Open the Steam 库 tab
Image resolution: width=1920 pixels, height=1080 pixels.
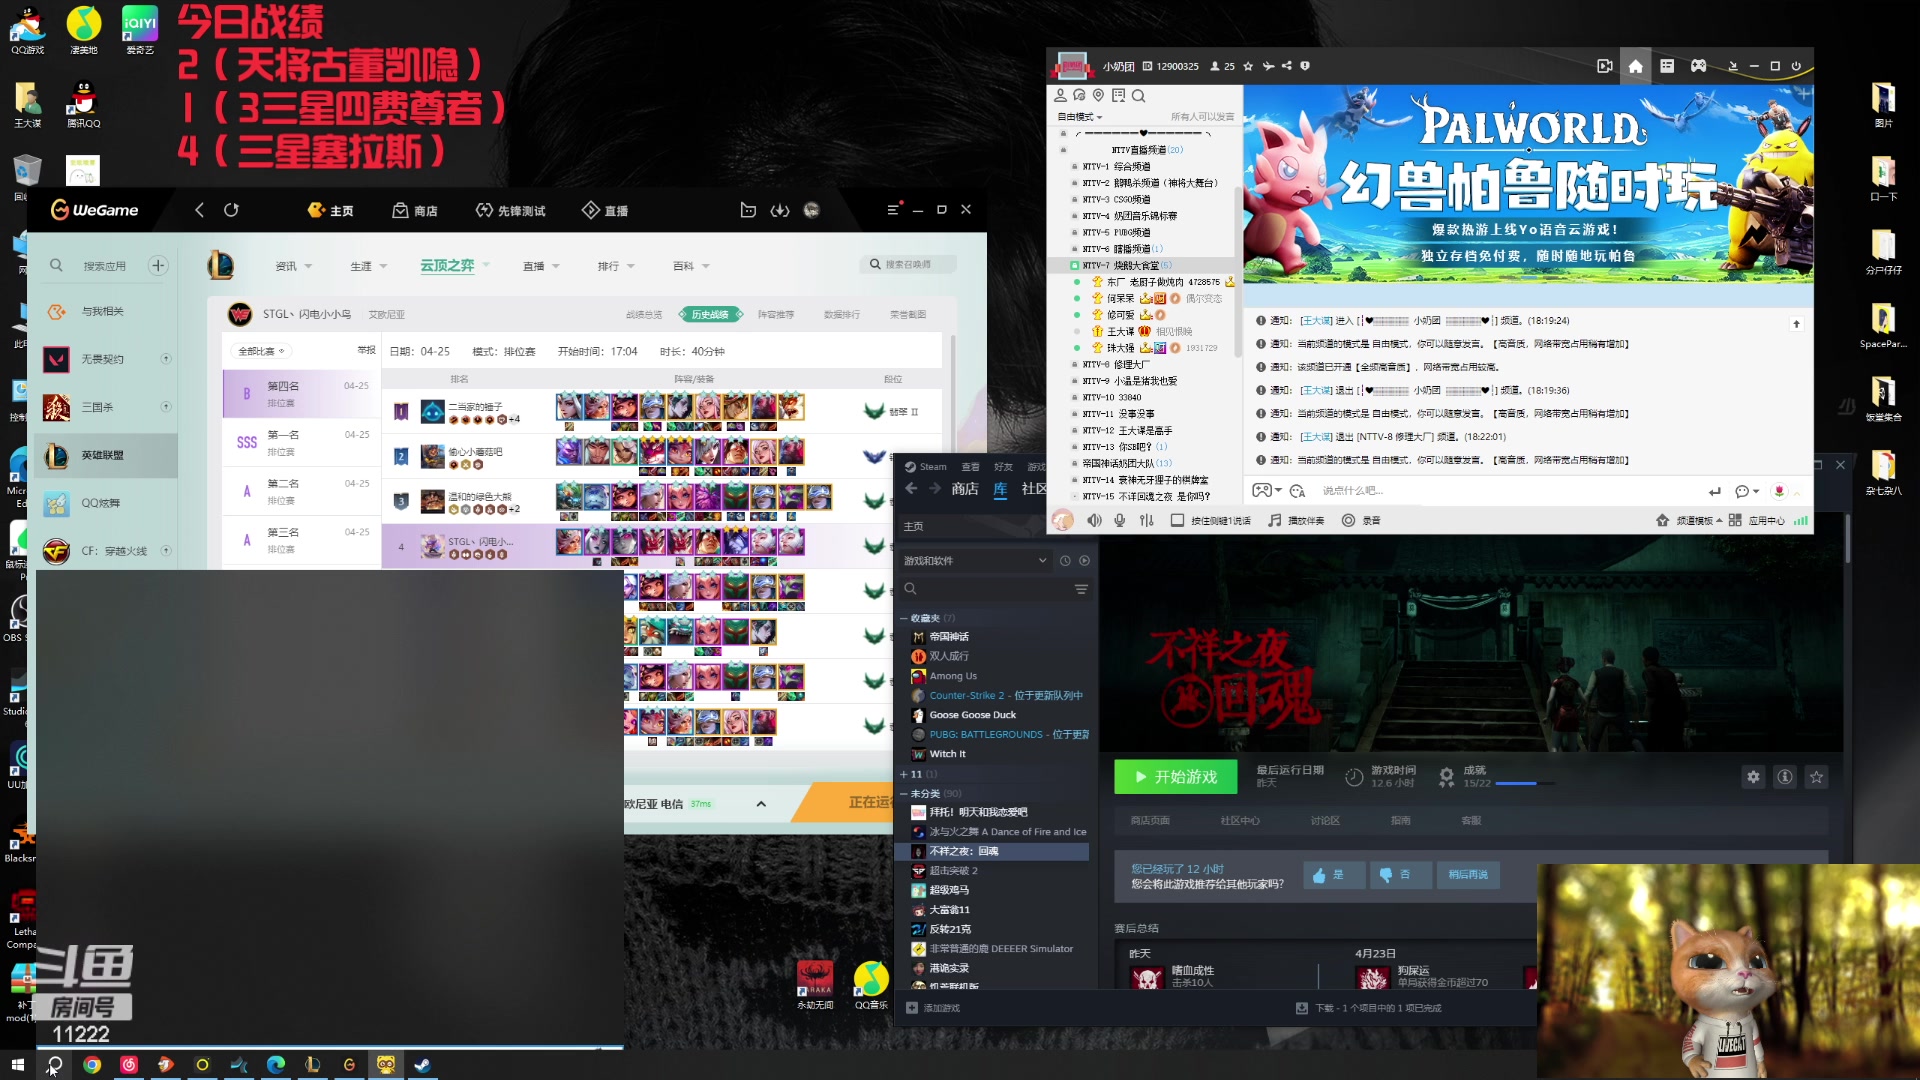pos(1000,489)
